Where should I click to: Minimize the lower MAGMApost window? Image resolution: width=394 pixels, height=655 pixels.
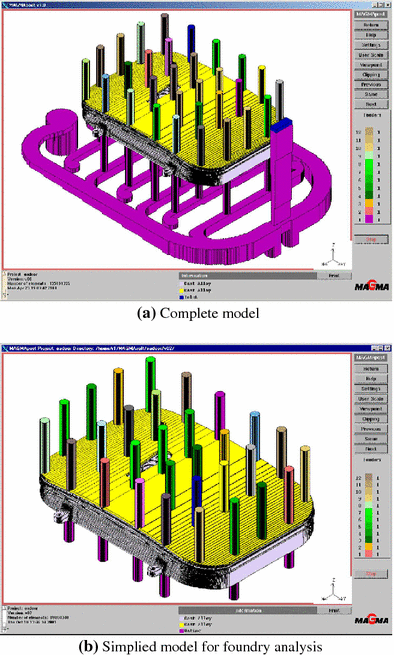click(x=375, y=348)
